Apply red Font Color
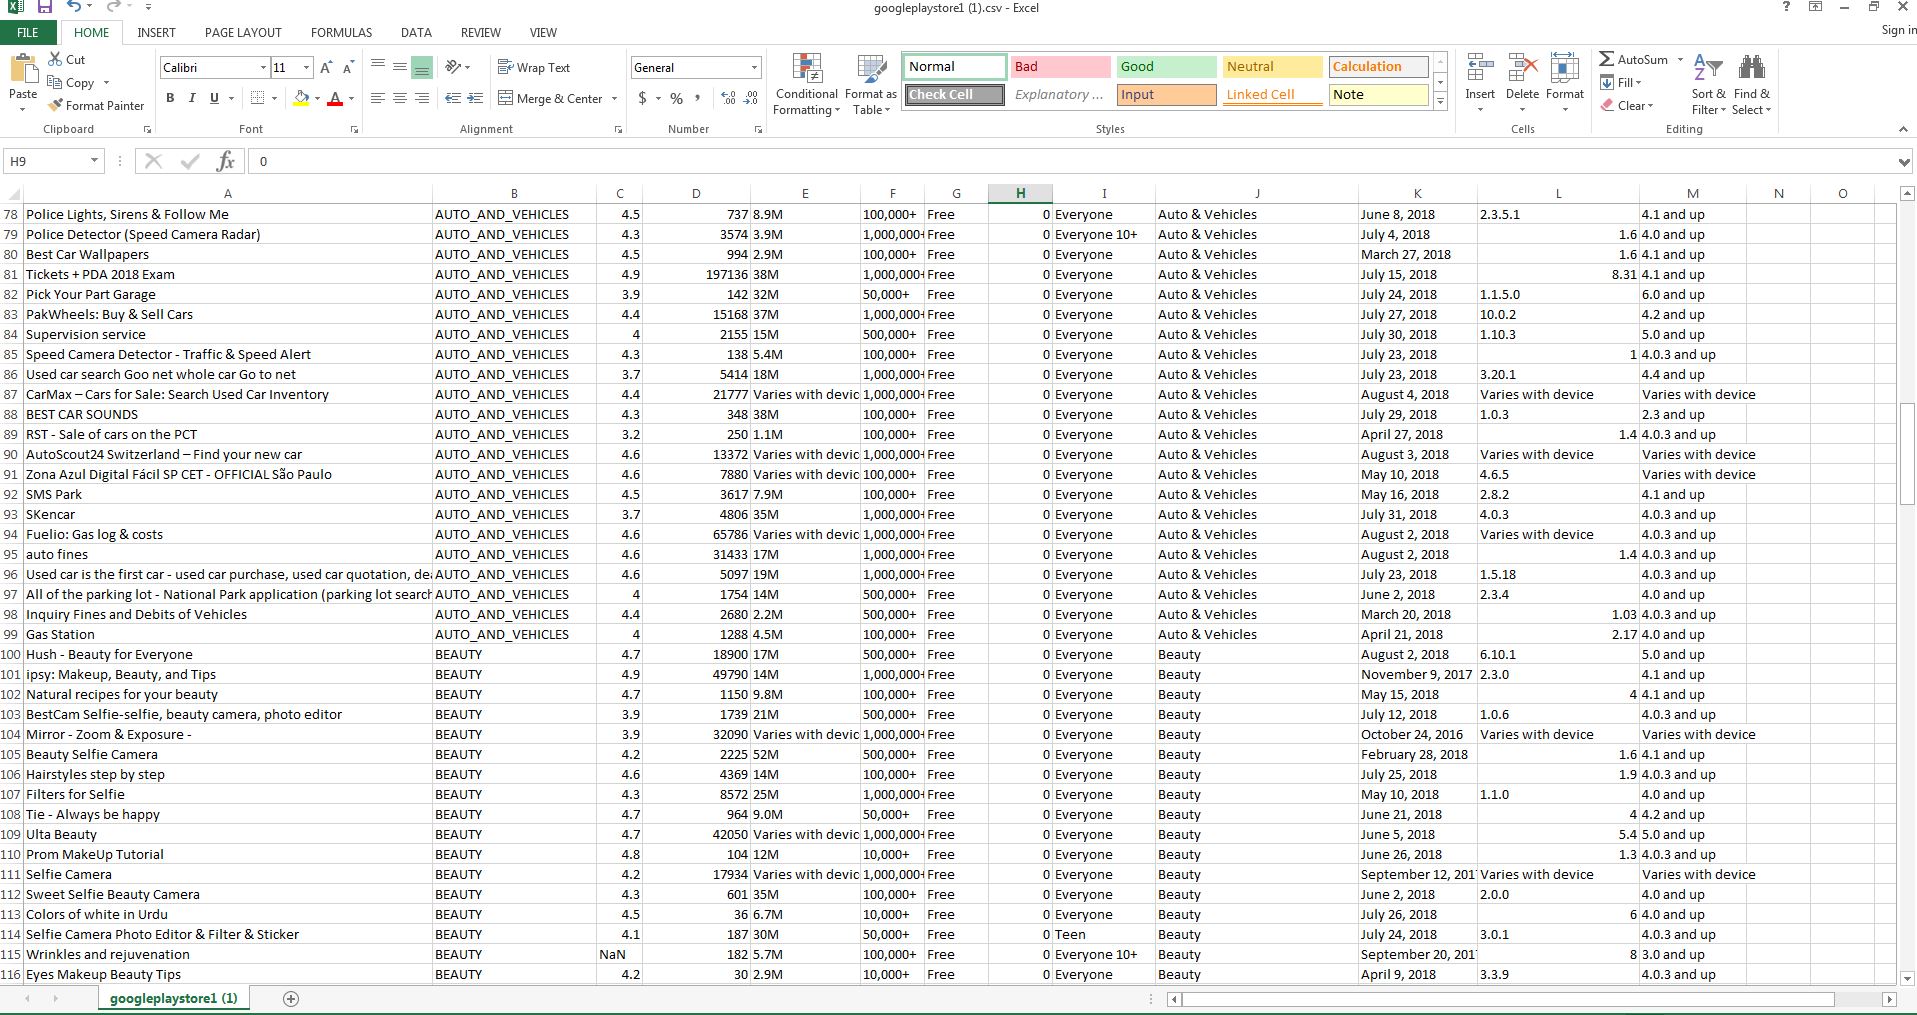This screenshot has height=1015, width=1917. click(x=335, y=98)
